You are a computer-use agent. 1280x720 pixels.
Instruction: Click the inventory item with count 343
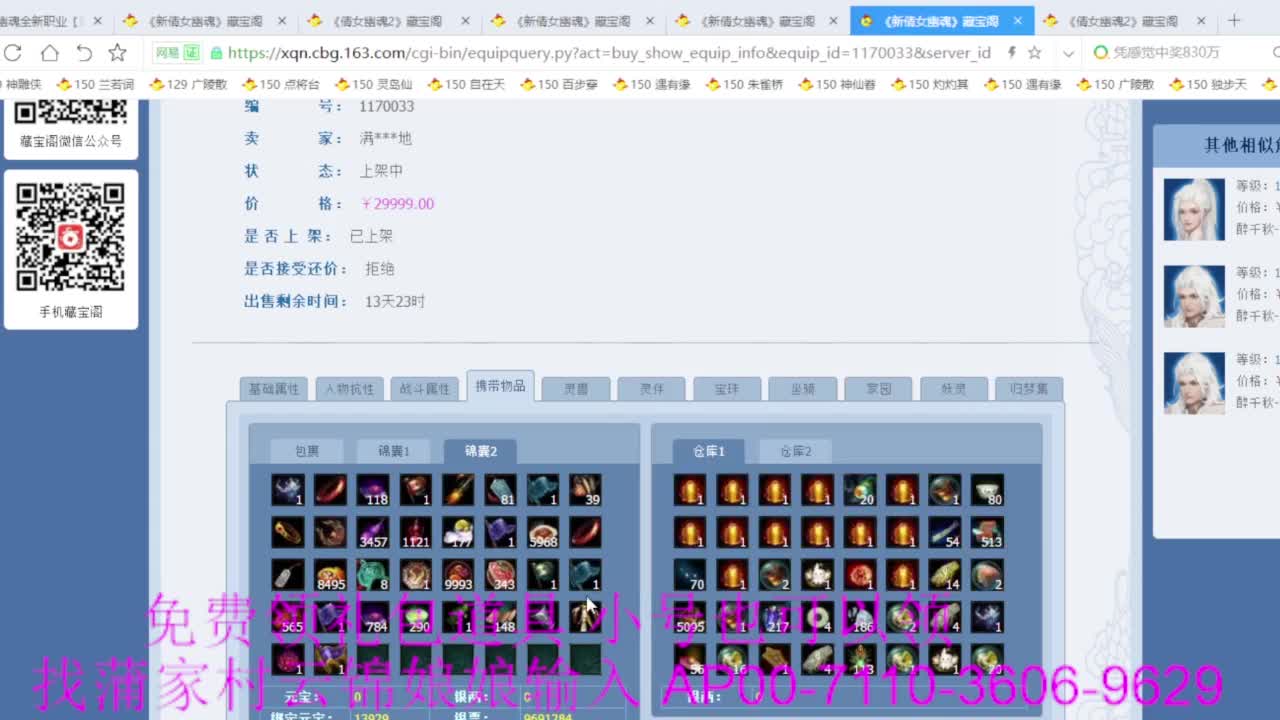(x=501, y=575)
